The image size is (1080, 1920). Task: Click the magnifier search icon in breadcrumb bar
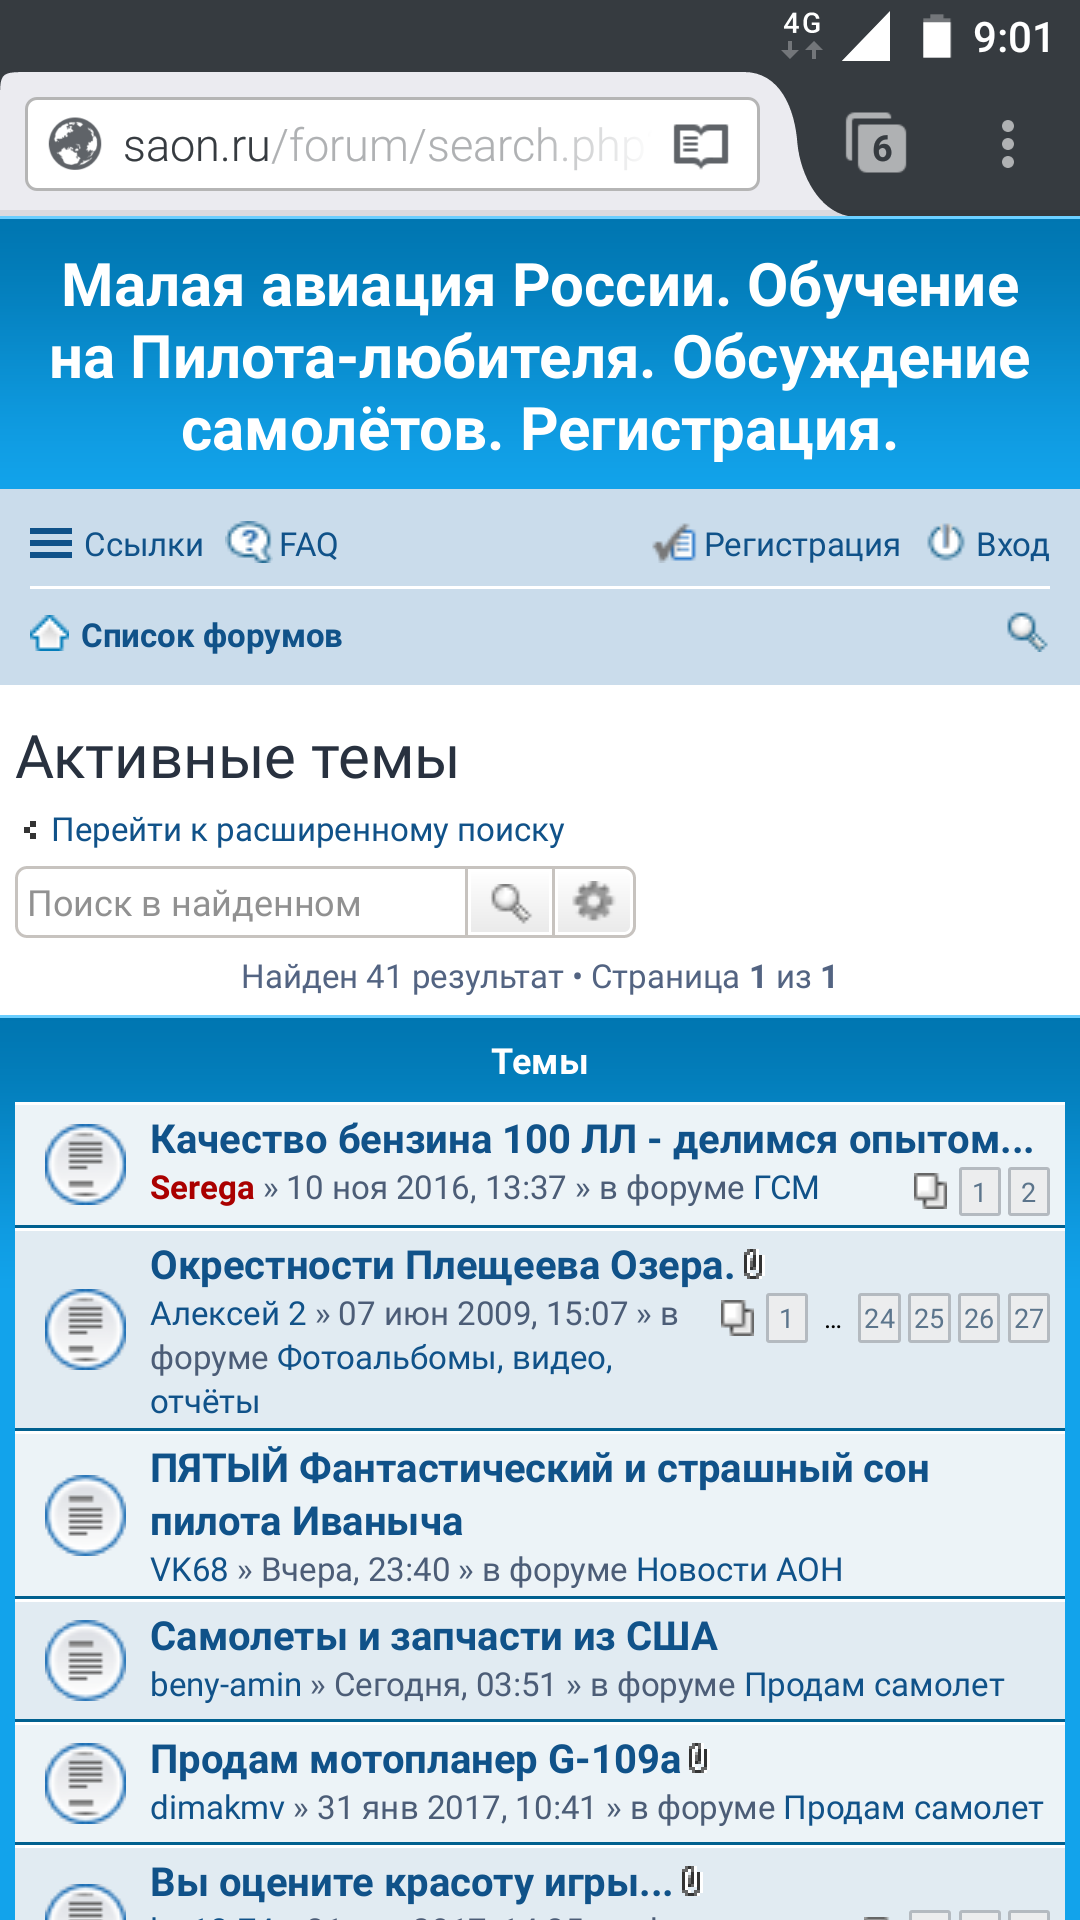point(1026,633)
